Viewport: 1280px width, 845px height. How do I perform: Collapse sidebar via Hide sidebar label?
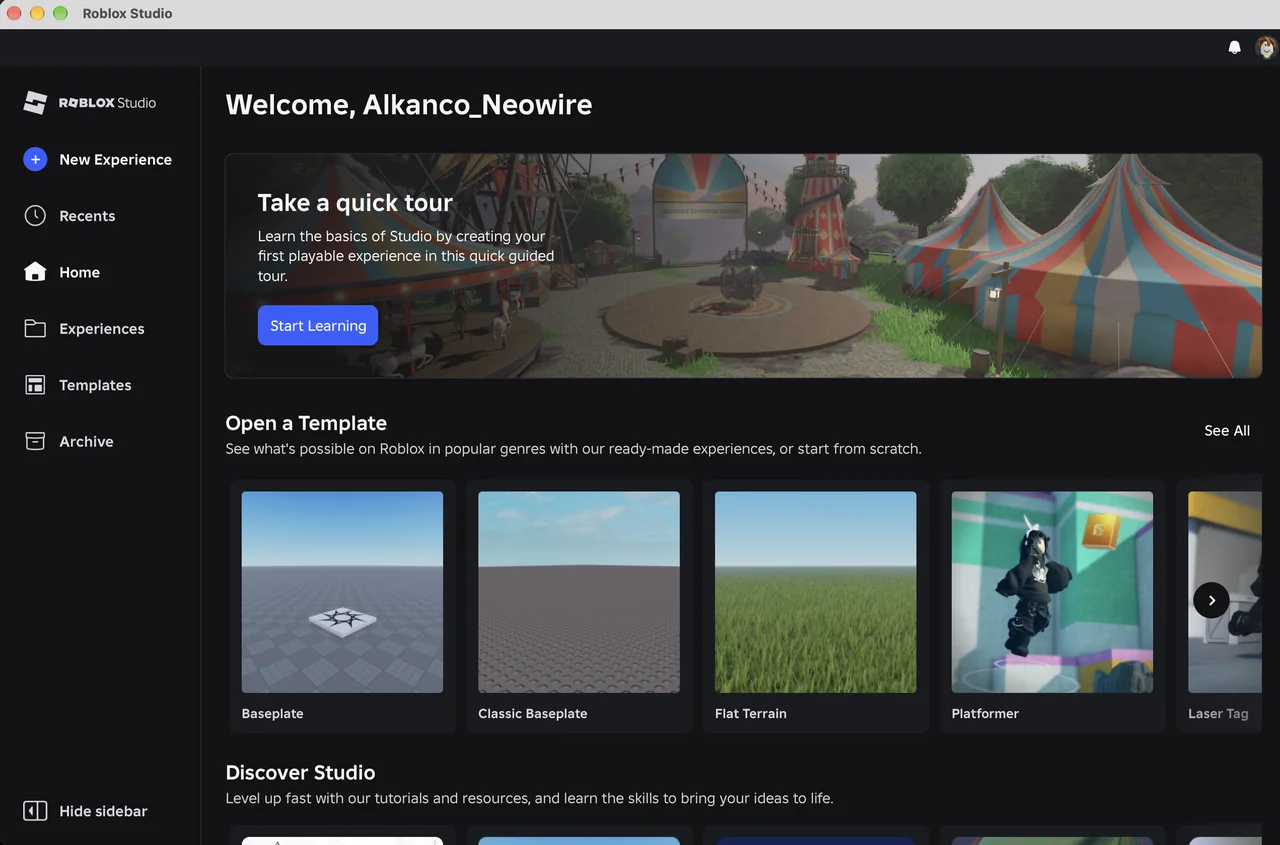[x=103, y=811]
